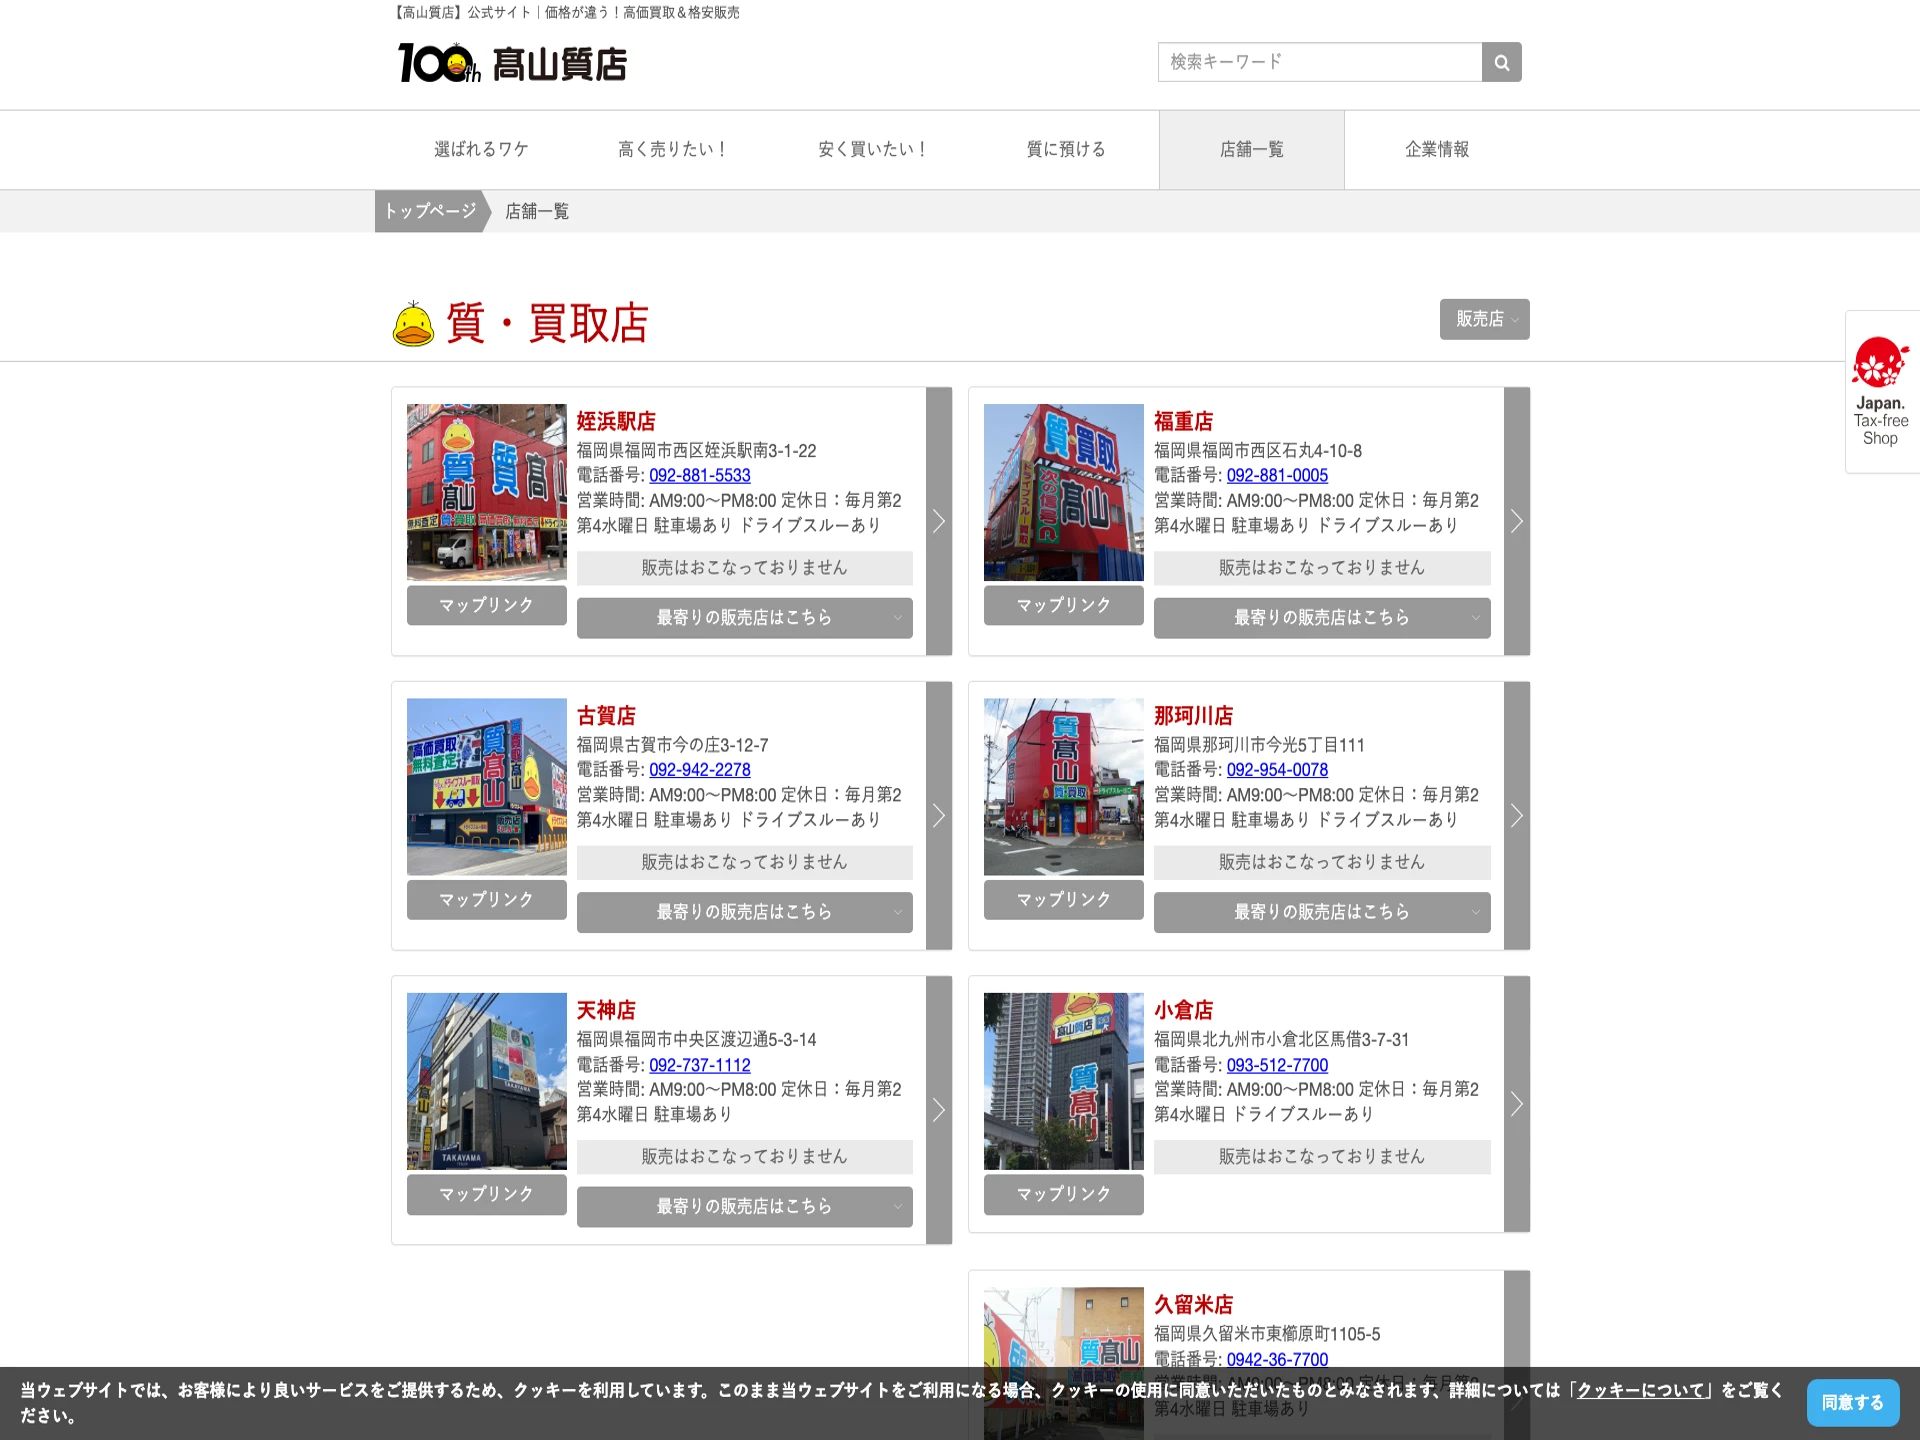Open the クッキーについて link
Image resolution: width=1920 pixels, height=1440 pixels.
click(1640, 1390)
